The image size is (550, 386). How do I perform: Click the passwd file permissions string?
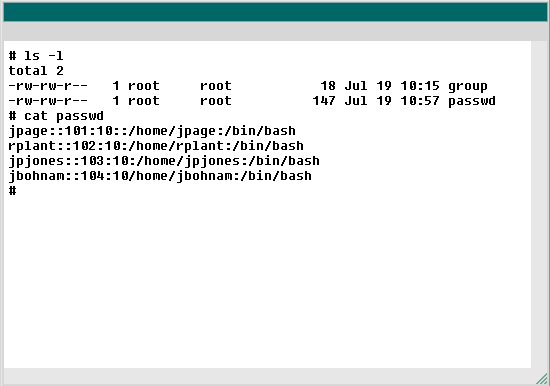coord(48,101)
